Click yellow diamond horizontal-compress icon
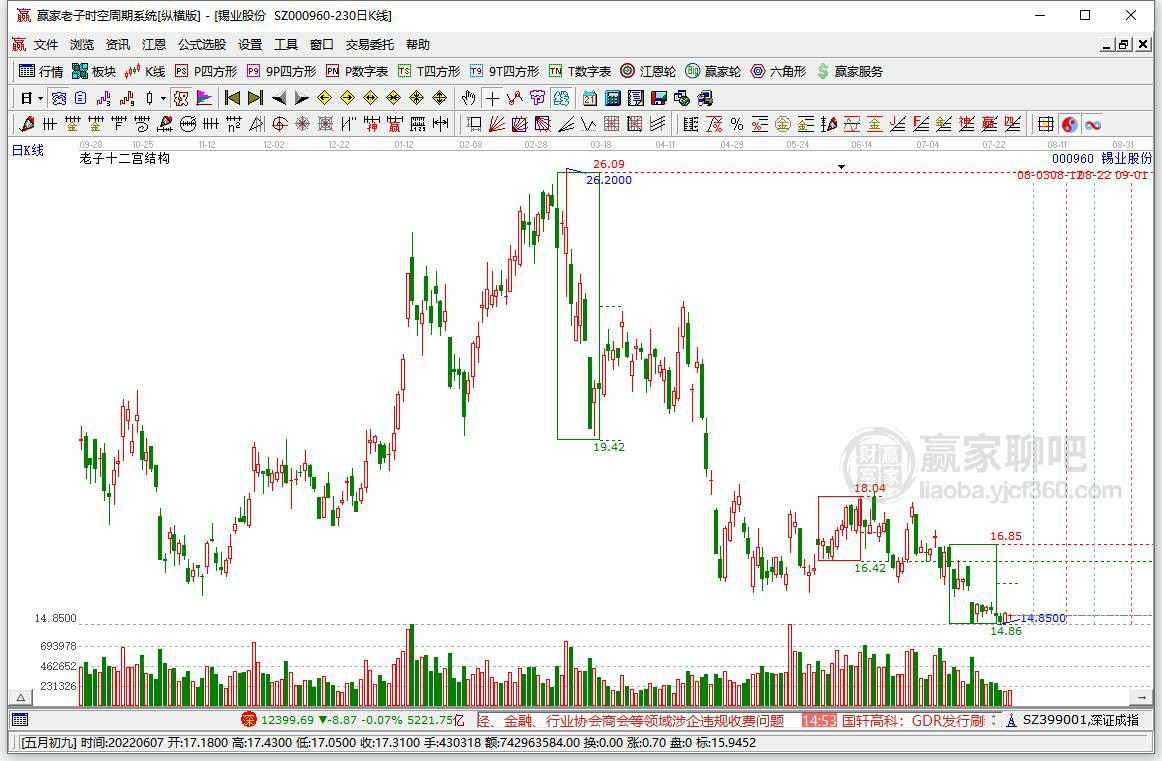The height and width of the screenshot is (761, 1162). (394, 98)
